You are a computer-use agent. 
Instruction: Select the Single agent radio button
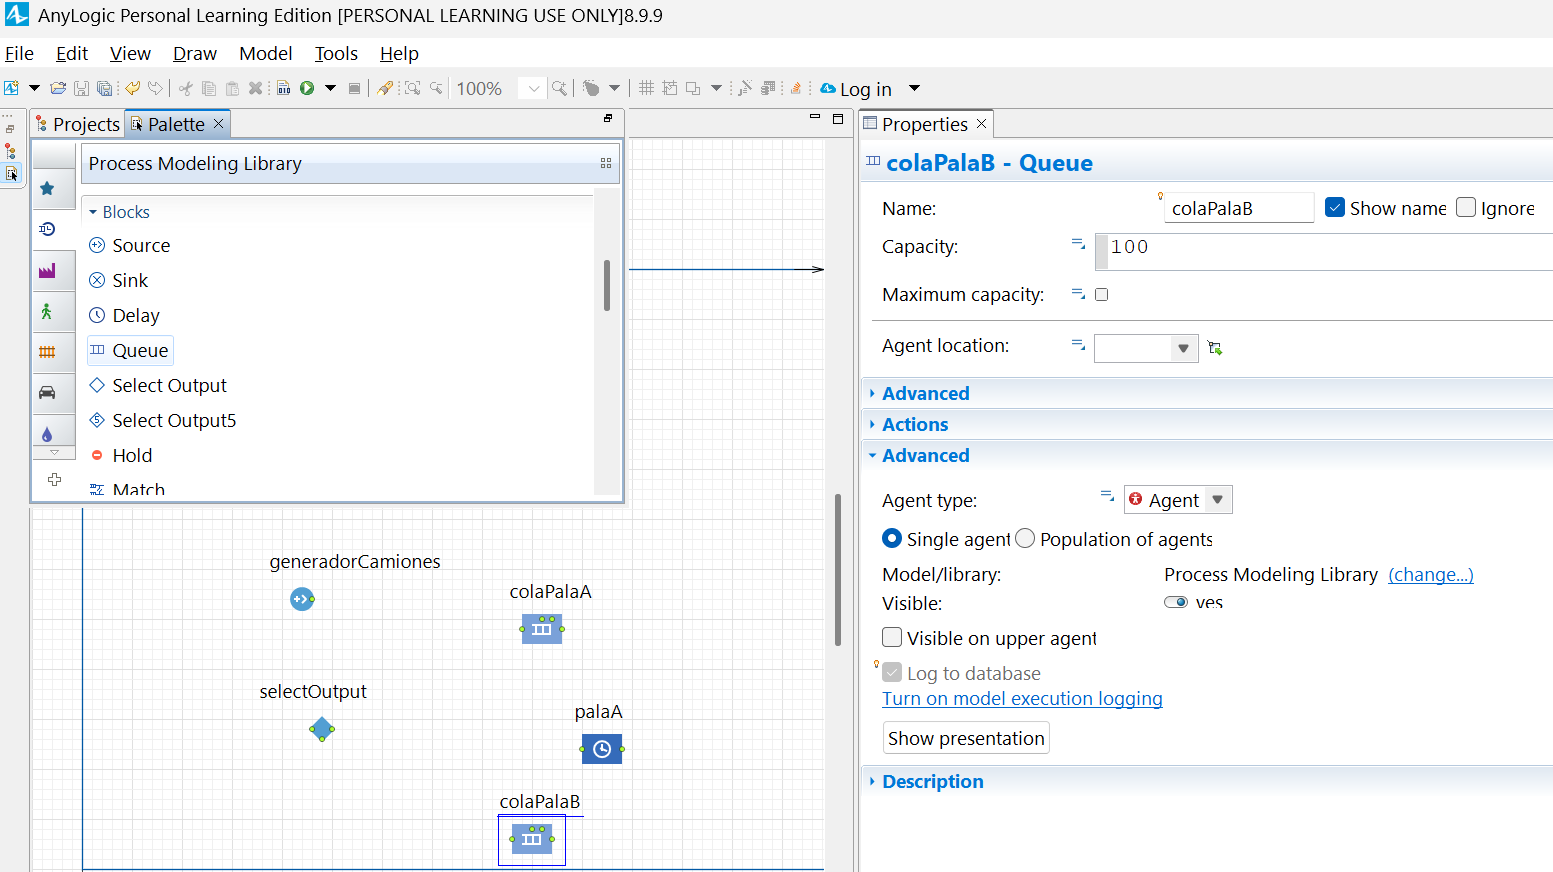click(892, 539)
